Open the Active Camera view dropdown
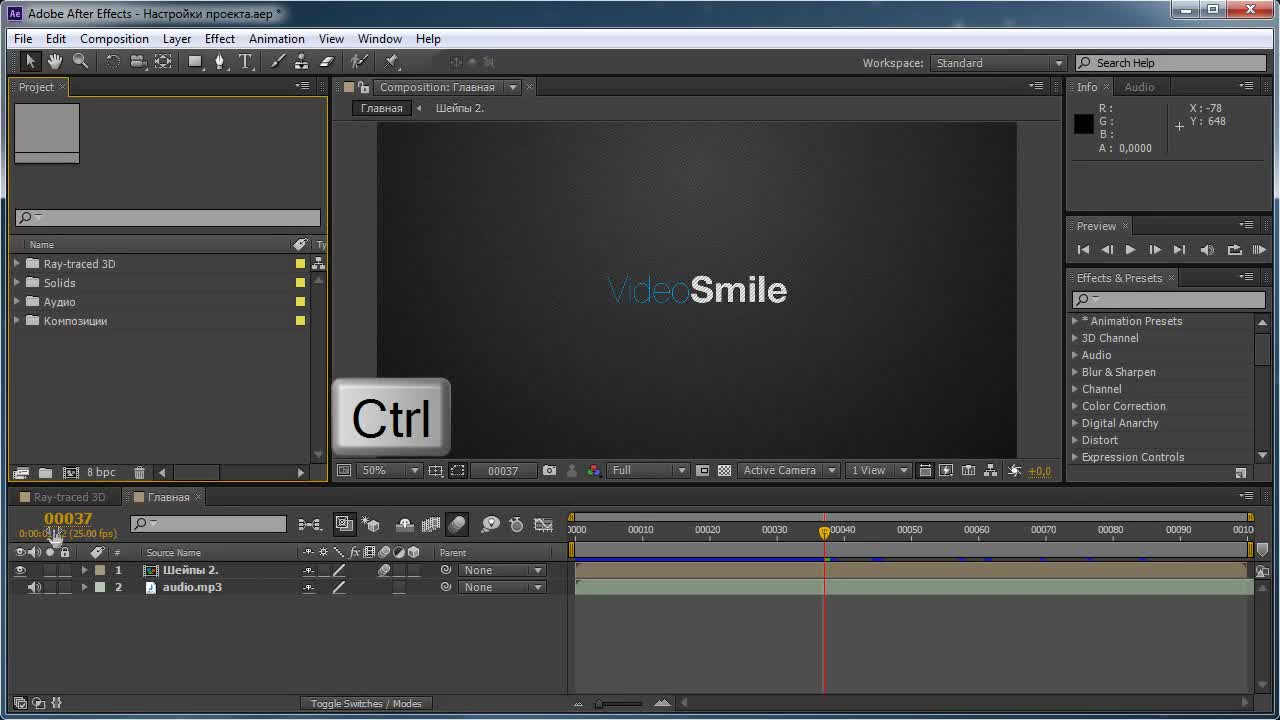1280x720 pixels. [789, 470]
